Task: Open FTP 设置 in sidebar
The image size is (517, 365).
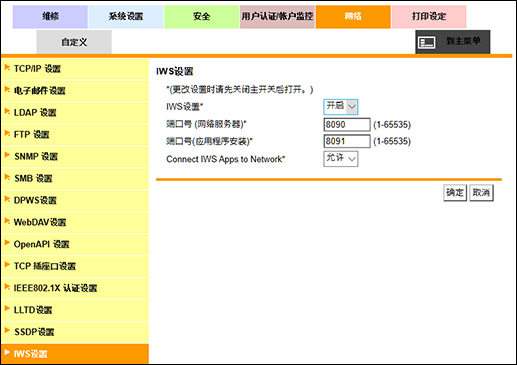Action: (x=75, y=135)
